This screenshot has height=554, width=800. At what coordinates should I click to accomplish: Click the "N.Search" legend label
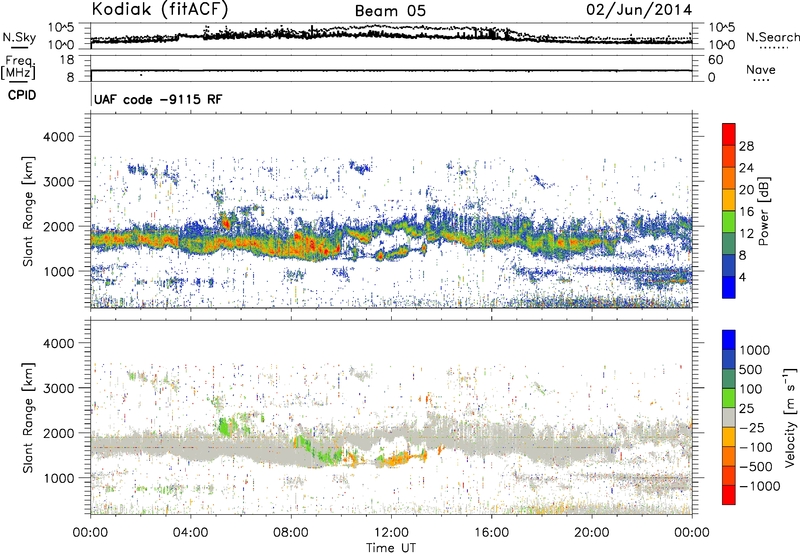tap(772, 37)
